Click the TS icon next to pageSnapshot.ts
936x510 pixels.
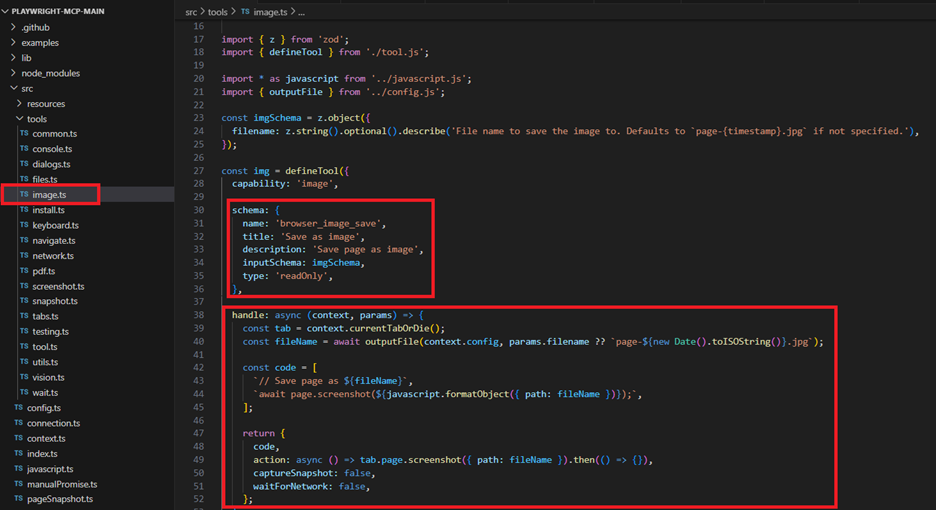click(x=18, y=499)
